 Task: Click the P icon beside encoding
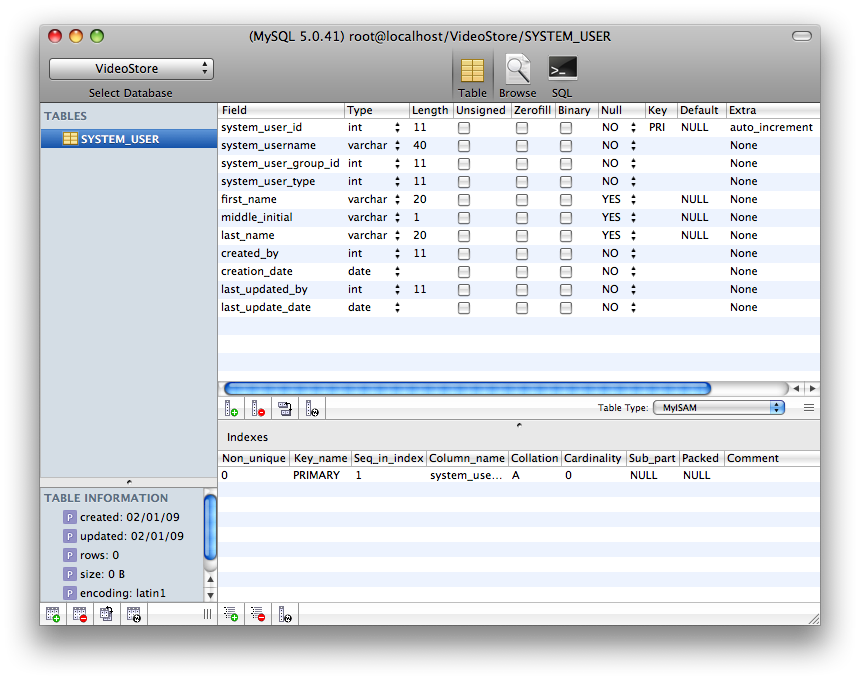(x=70, y=593)
